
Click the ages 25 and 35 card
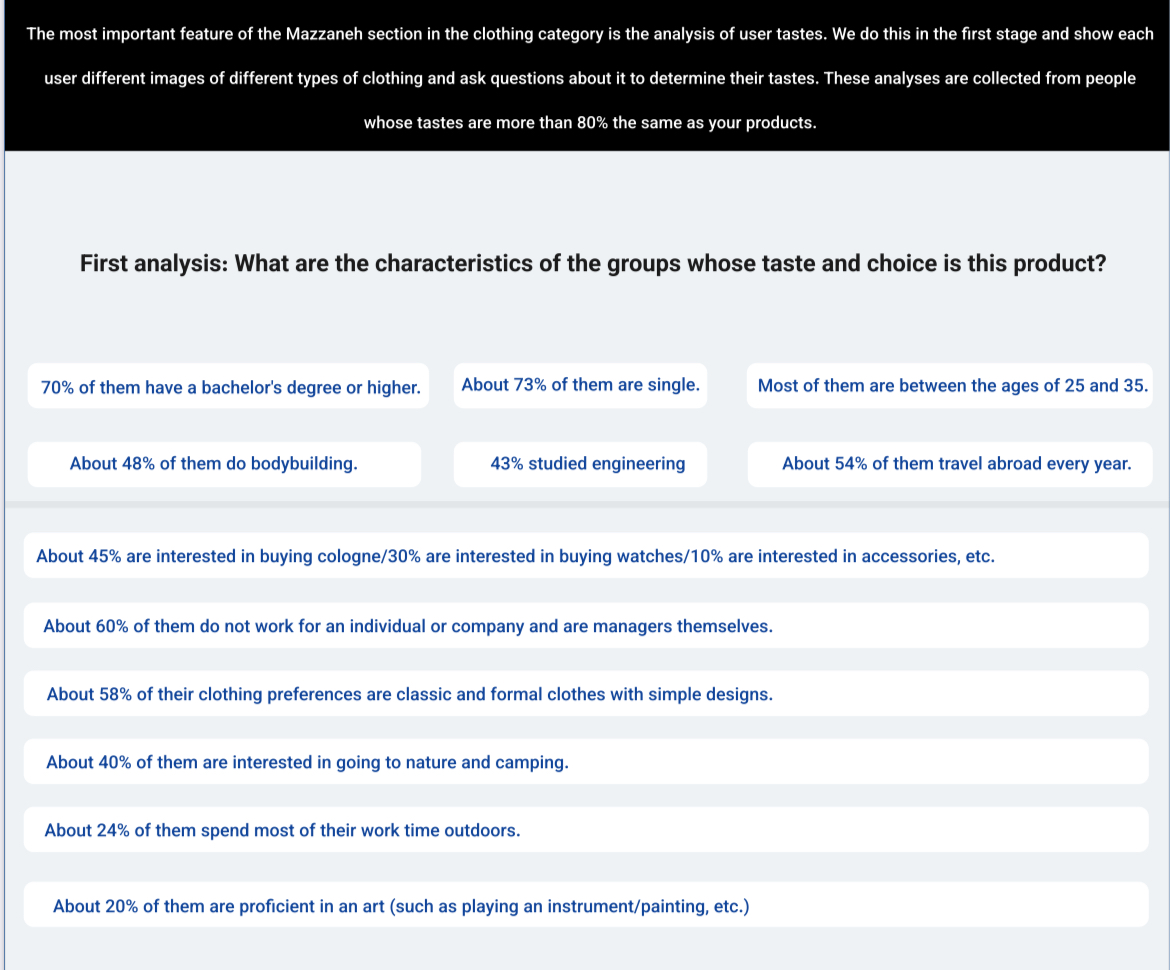tap(952, 385)
